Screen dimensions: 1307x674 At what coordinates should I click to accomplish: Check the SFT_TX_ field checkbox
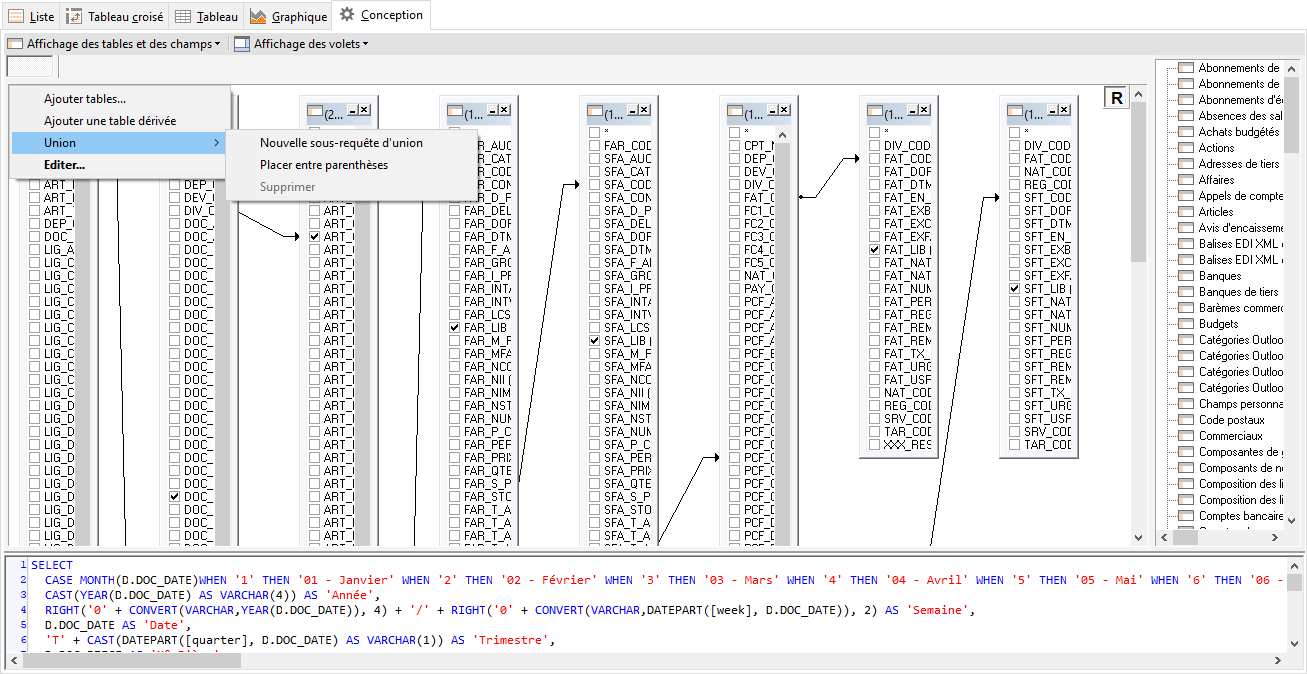click(1015, 392)
